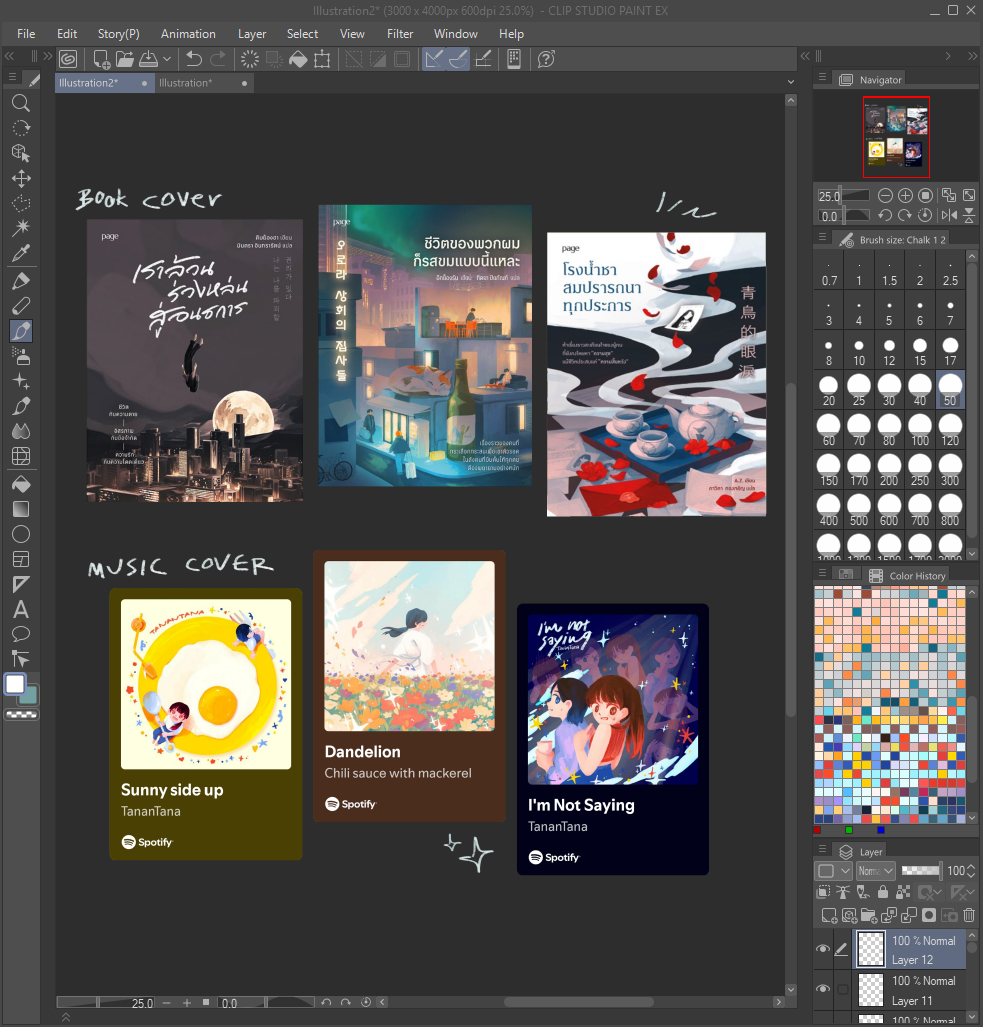Click the layer opacity slider
This screenshot has width=983, height=1027.
point(920,870)
